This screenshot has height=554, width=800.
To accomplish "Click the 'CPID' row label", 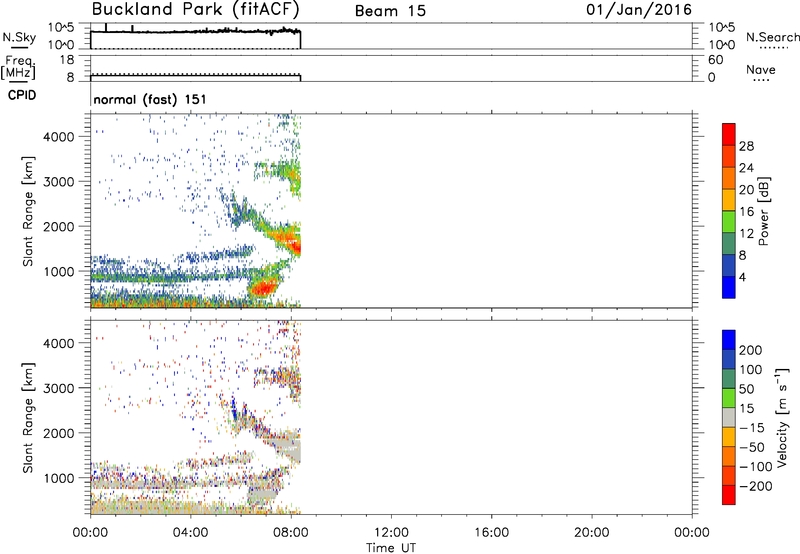I will (x=22, y=95).
